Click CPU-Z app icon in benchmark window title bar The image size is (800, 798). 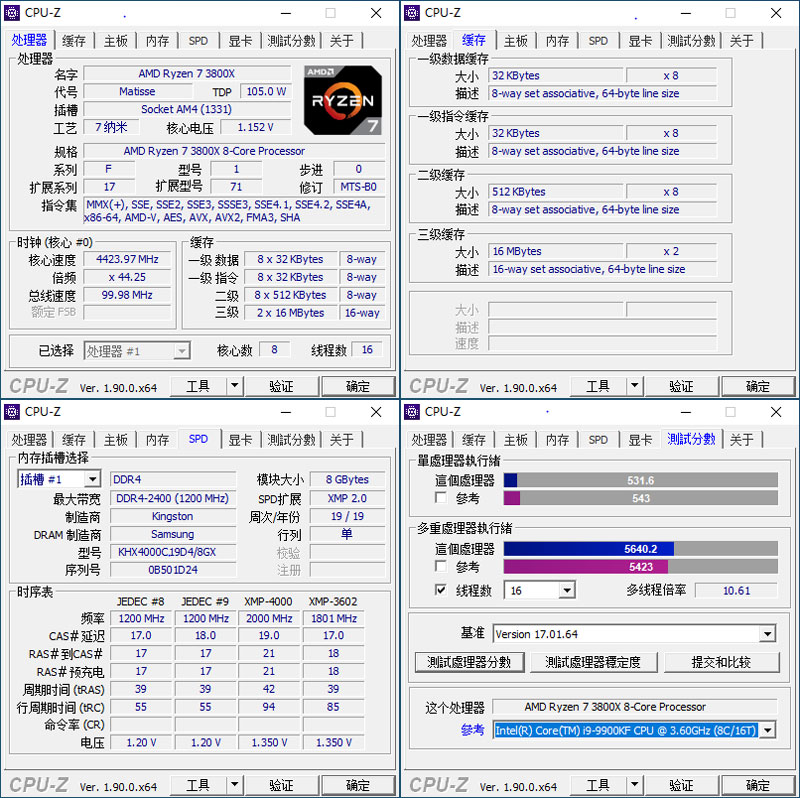coord(412,412)
